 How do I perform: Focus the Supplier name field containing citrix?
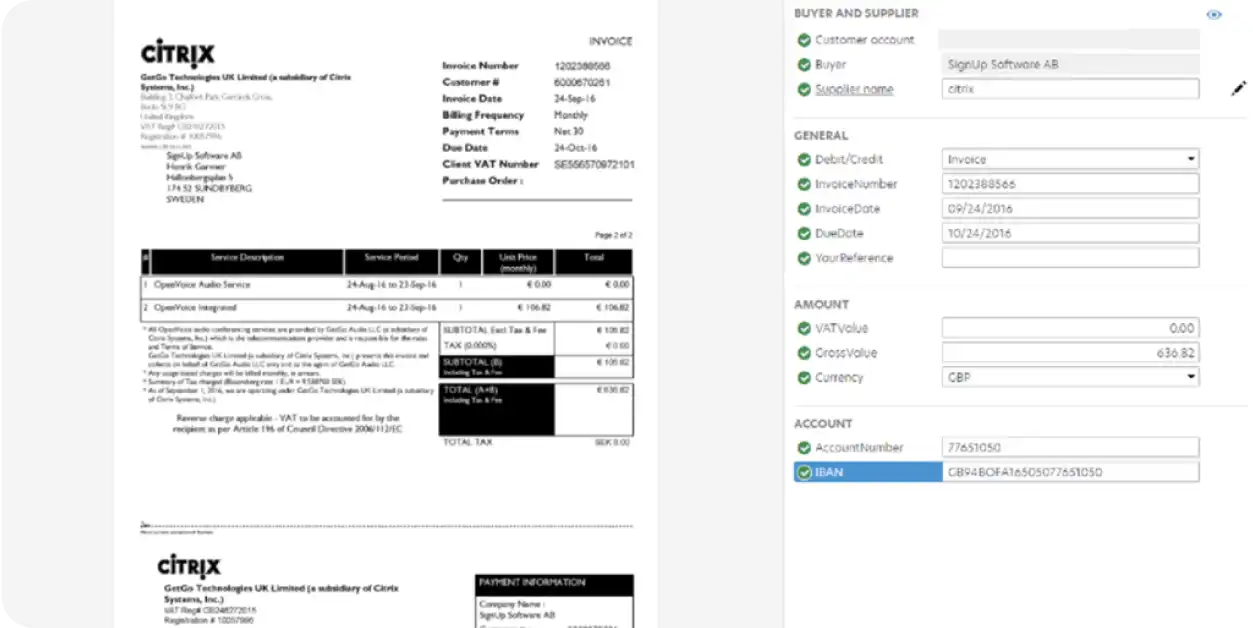coord(1070,89)
